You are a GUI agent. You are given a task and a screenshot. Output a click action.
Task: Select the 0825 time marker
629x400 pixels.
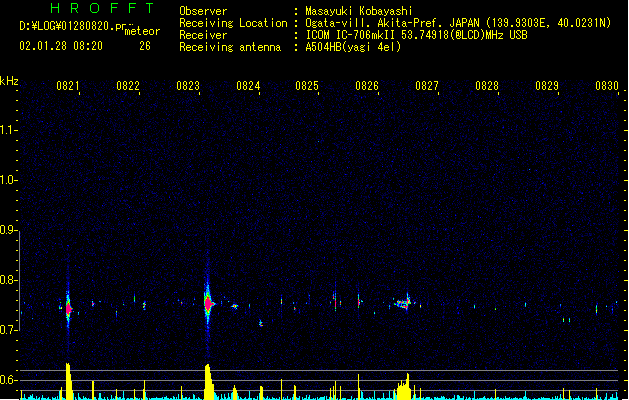tap(307, 86)
